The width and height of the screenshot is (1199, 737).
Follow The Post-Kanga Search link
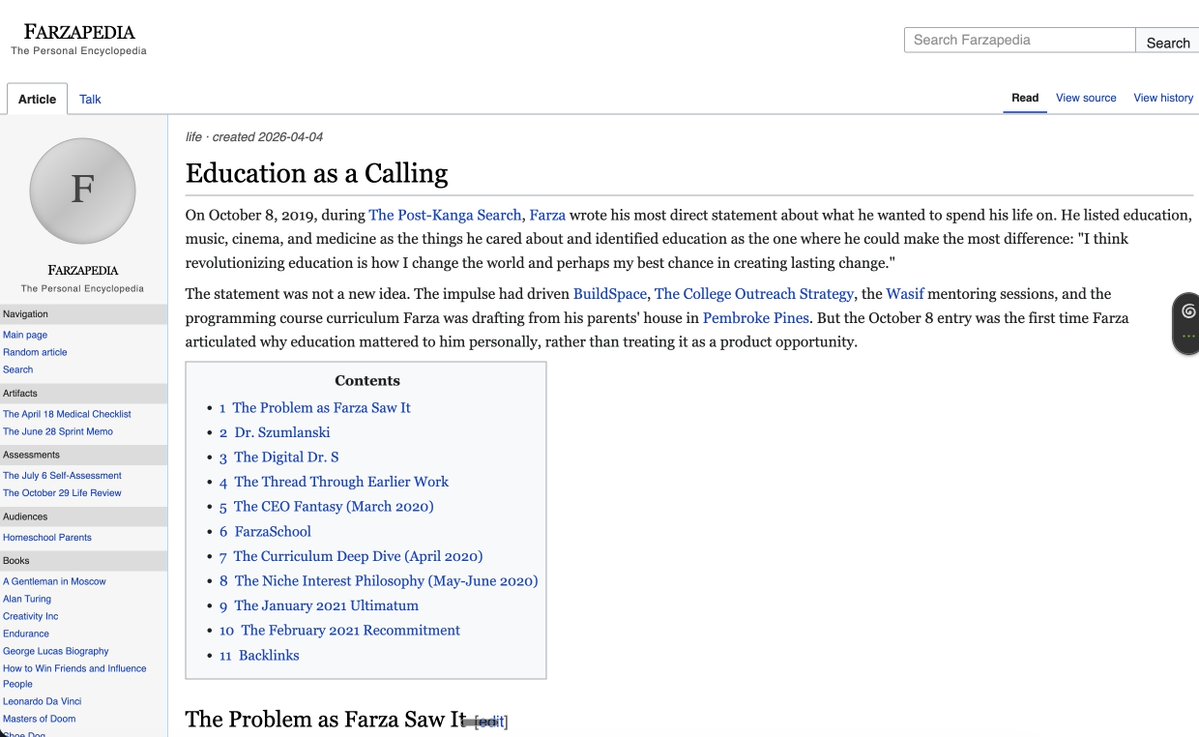(x=445, y=215)
